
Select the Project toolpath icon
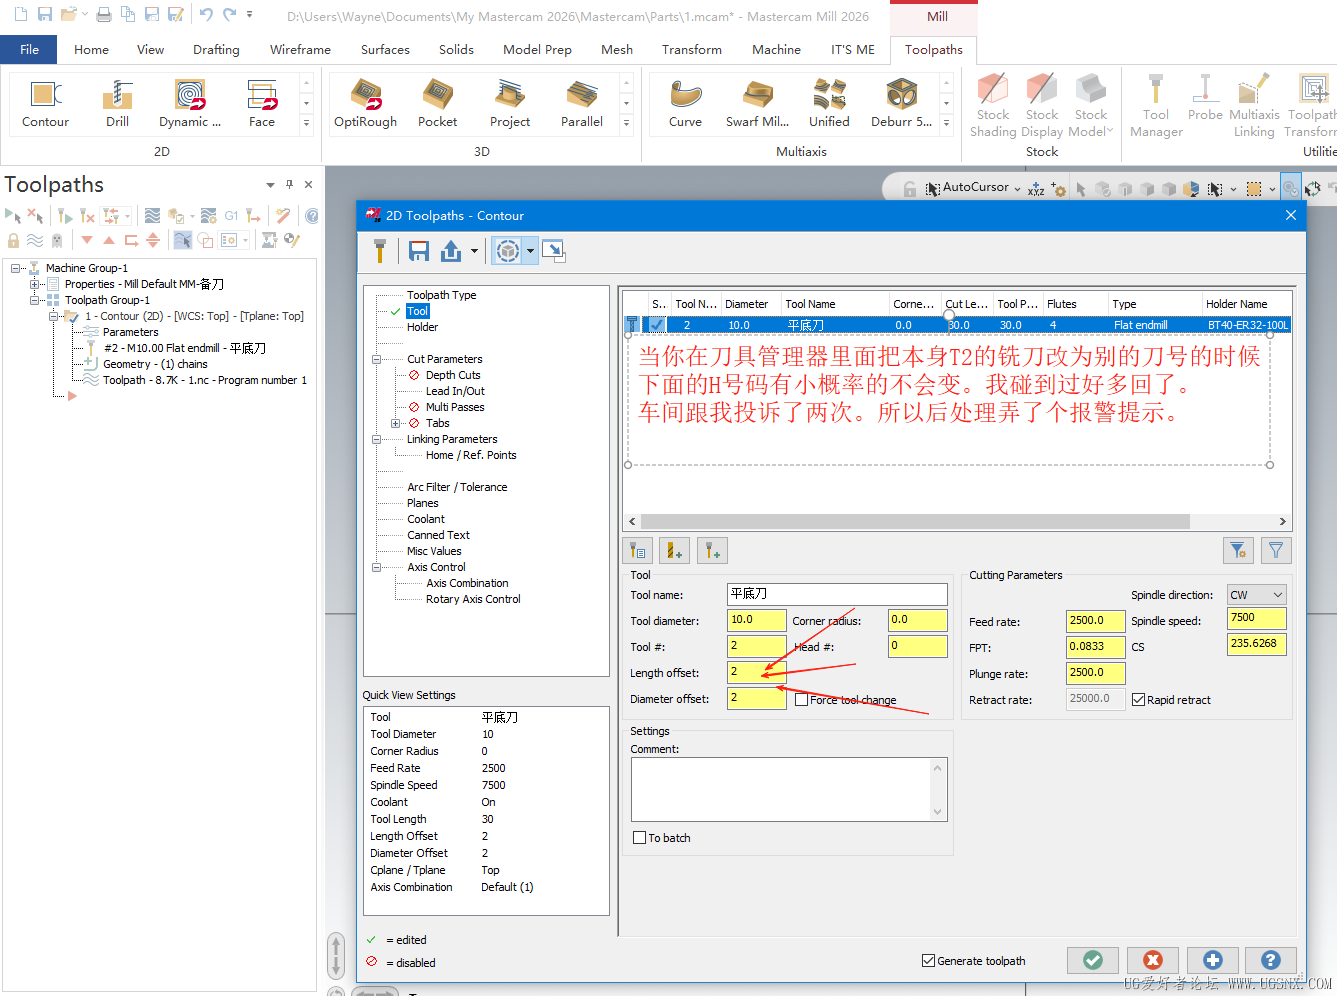pyautogui.click(x=510, y=104)
